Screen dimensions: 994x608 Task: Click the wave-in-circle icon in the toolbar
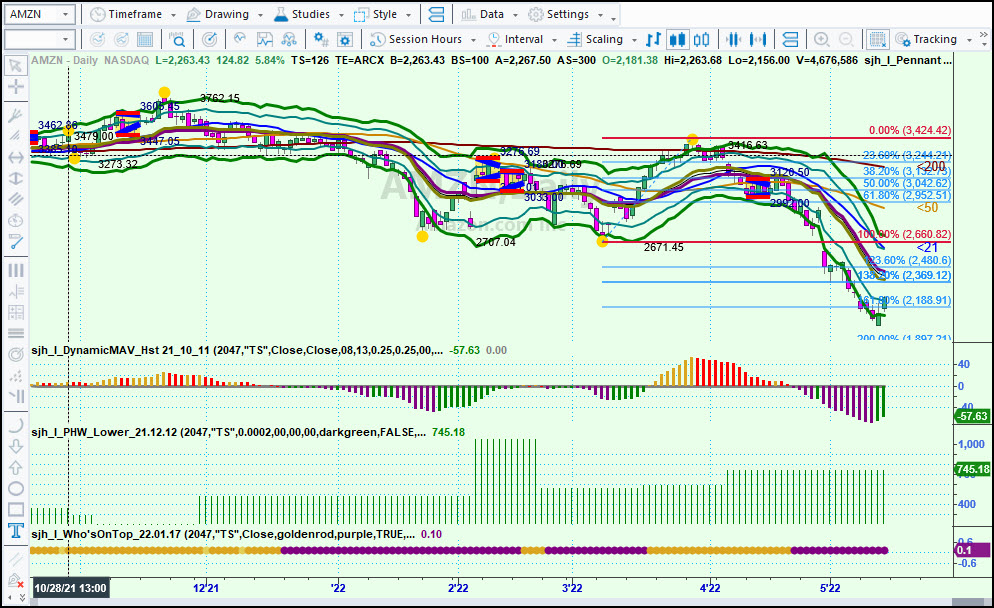[240, 39]
